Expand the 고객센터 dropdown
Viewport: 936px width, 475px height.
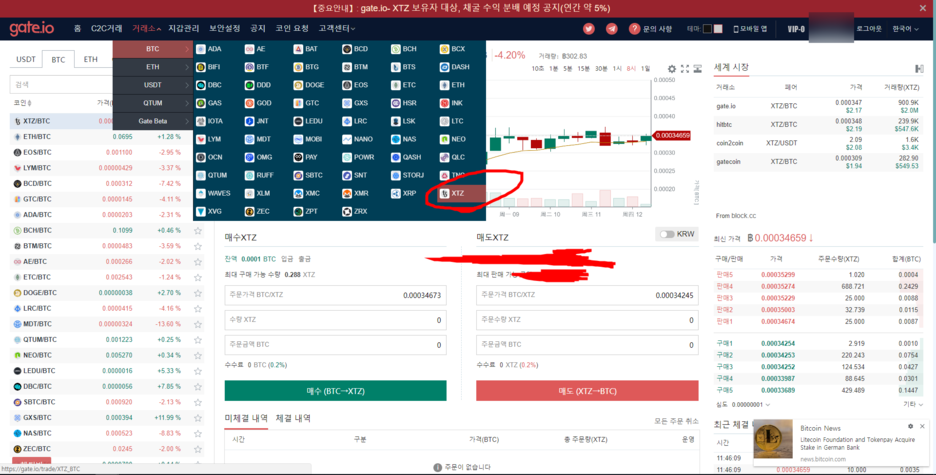click(x=337, y=29)
